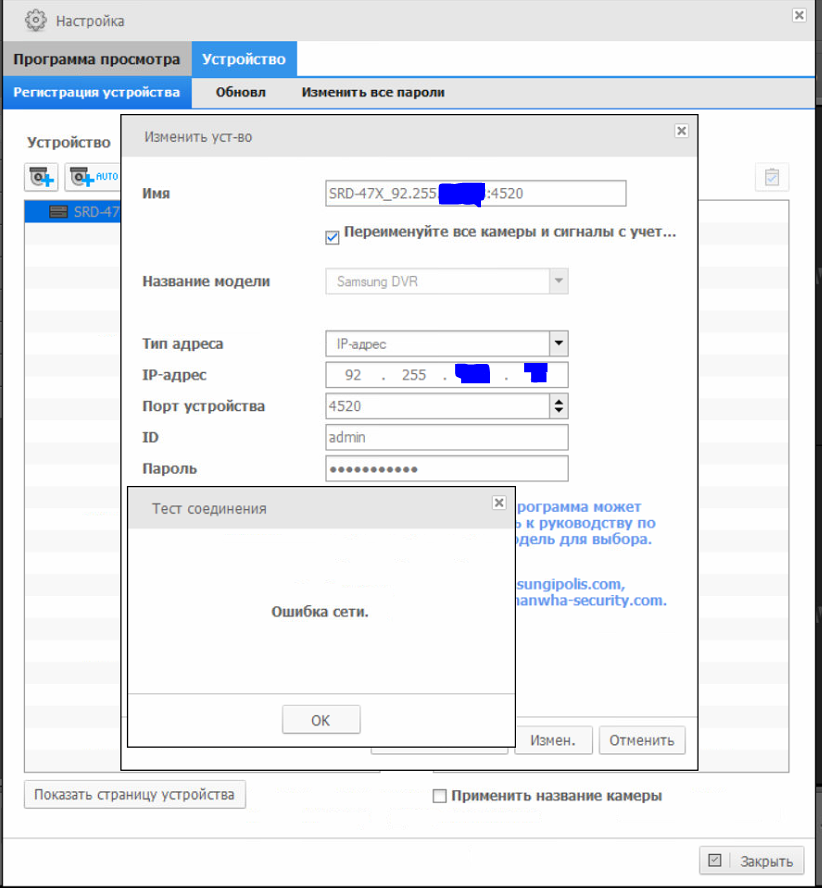This screenshot has height=888, width=822.
Task: Close the Изменить уст-во dialog
Action: (x=681, y=131)
